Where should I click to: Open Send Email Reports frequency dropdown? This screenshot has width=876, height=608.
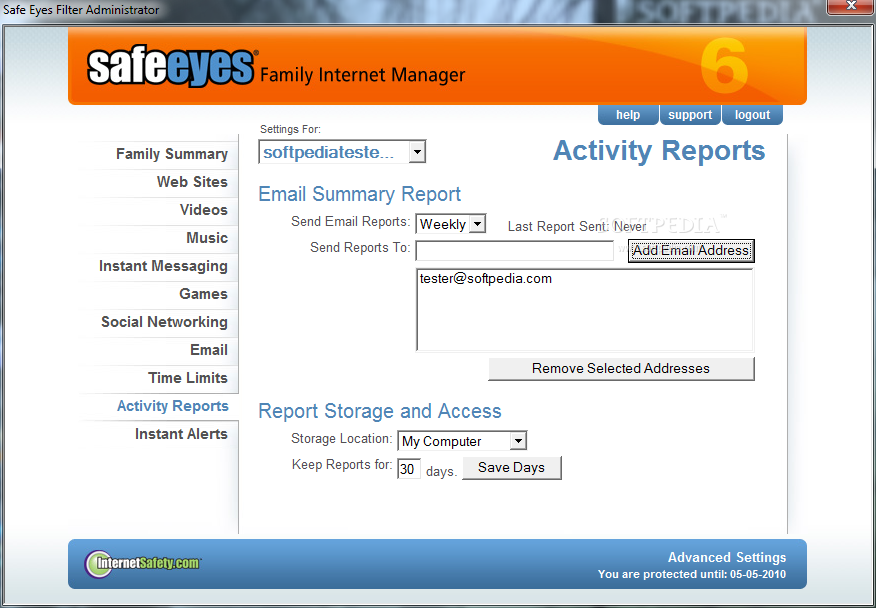[450, 224]
